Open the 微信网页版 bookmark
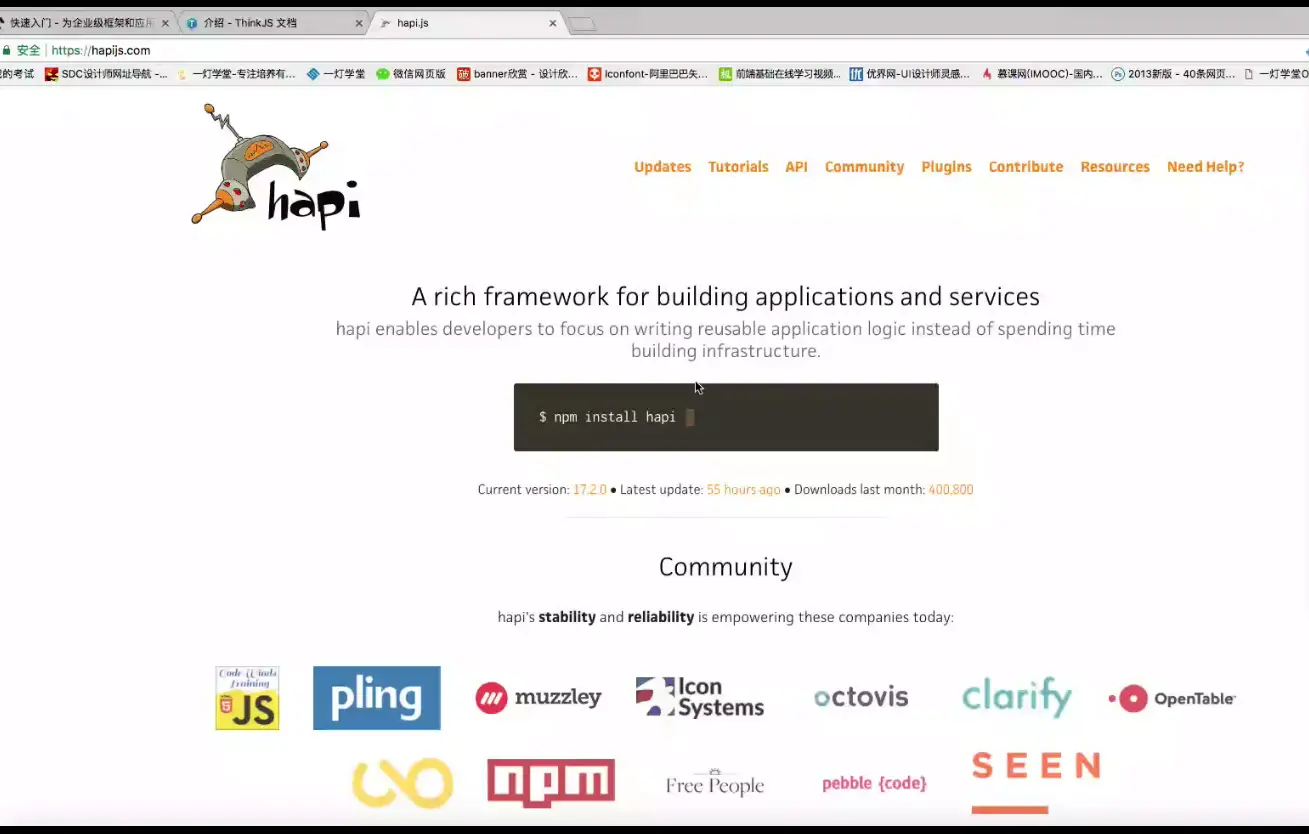 pos(411,74)
